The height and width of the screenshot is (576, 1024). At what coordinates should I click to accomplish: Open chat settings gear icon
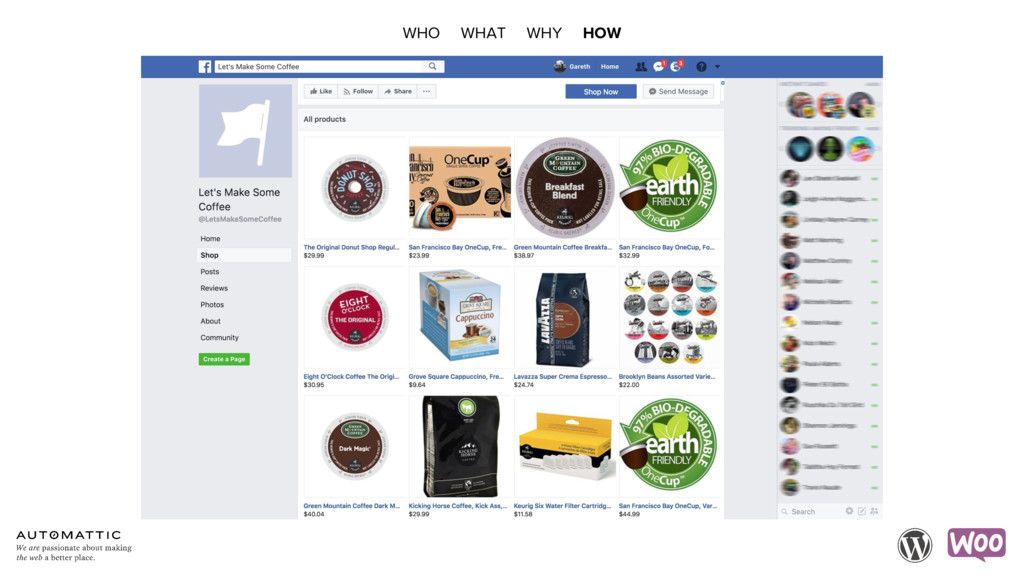(849, 511)
